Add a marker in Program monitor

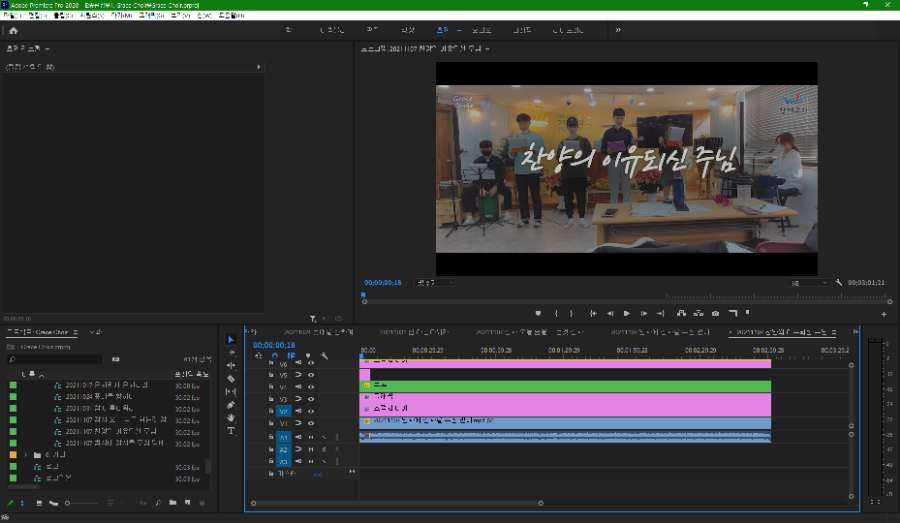[x=538, y=313]
